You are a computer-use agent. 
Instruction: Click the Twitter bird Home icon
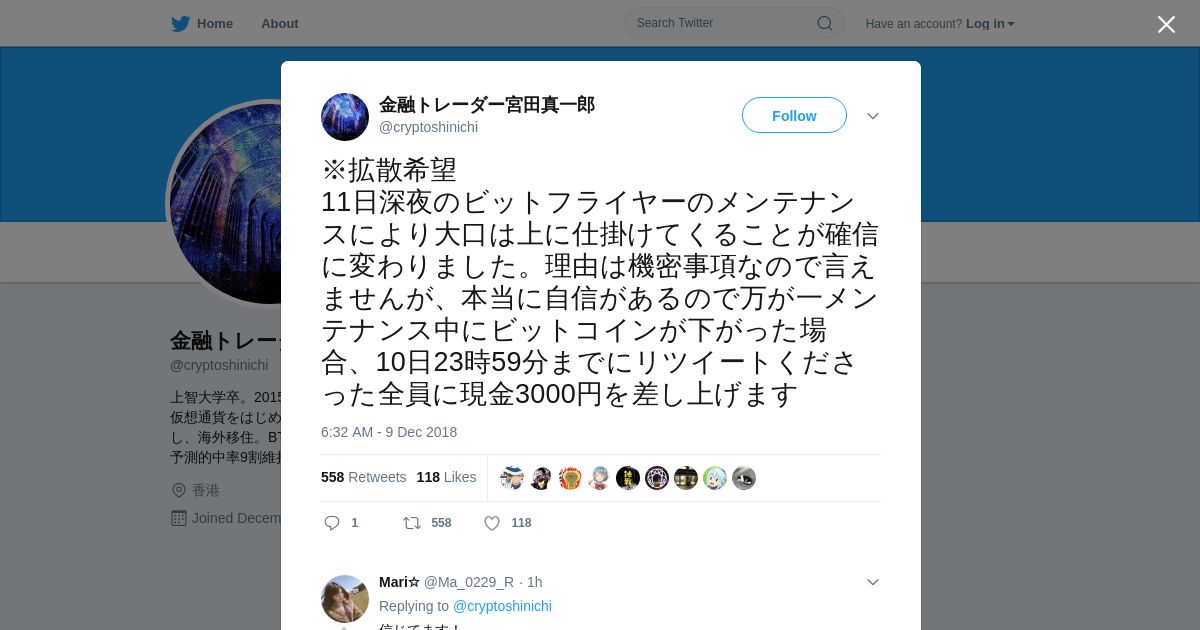(180, 23)
